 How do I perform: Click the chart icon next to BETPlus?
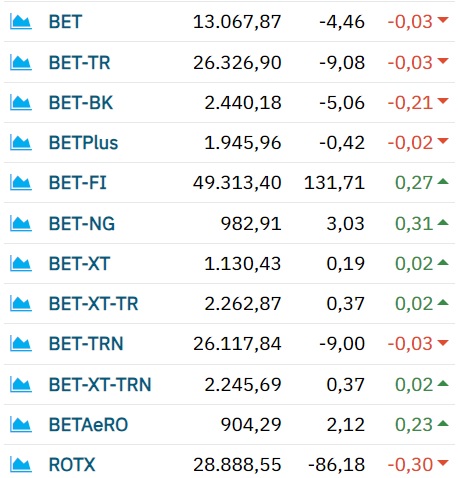click(x=21, y=143)
